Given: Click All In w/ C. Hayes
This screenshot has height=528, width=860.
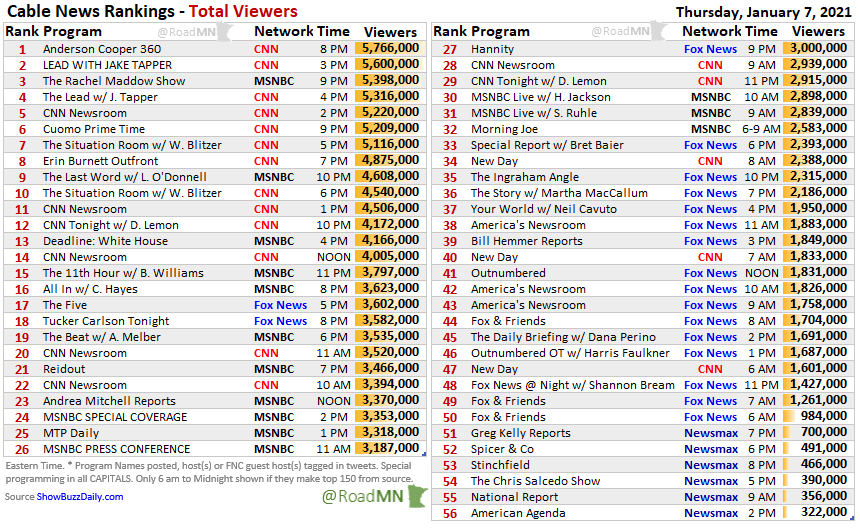Looking at the screenshot, I should (x=90, y=289).
